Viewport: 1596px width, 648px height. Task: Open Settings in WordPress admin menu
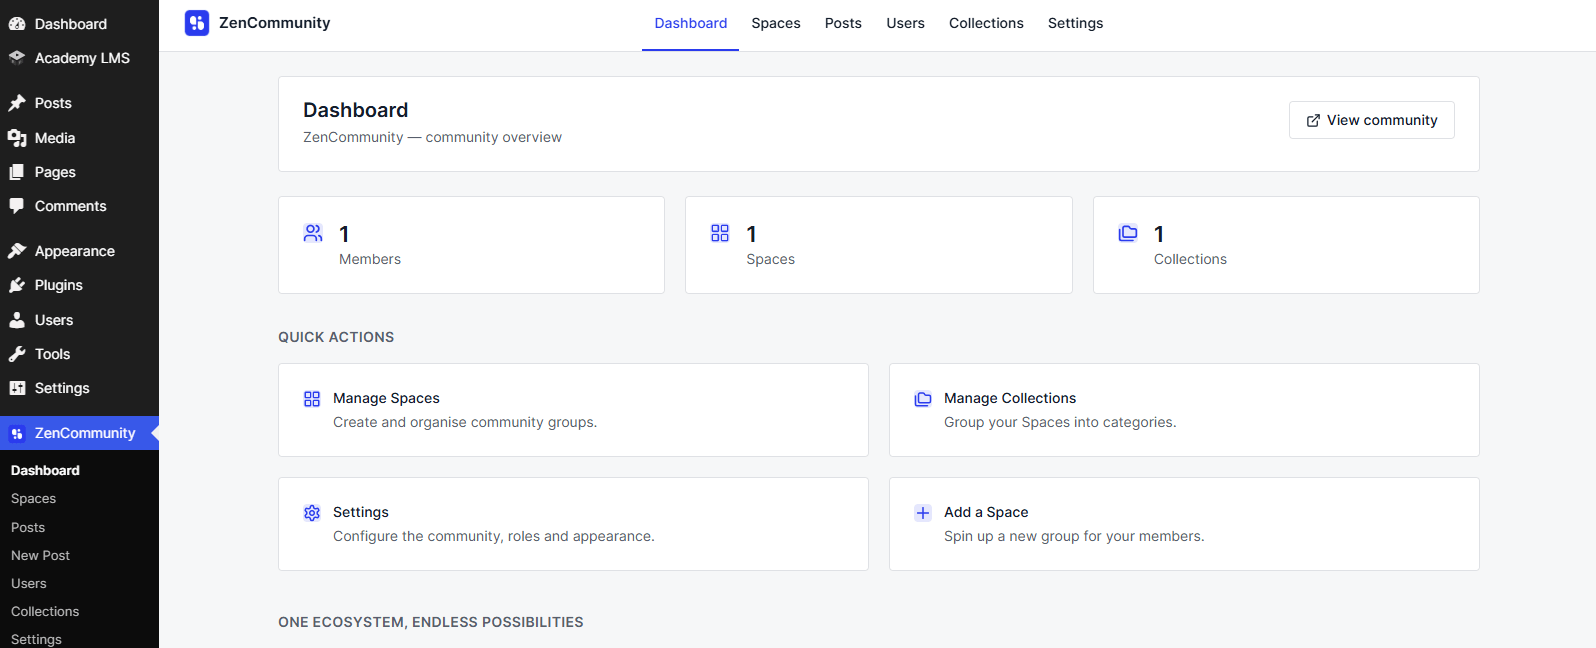coord(79,388)
